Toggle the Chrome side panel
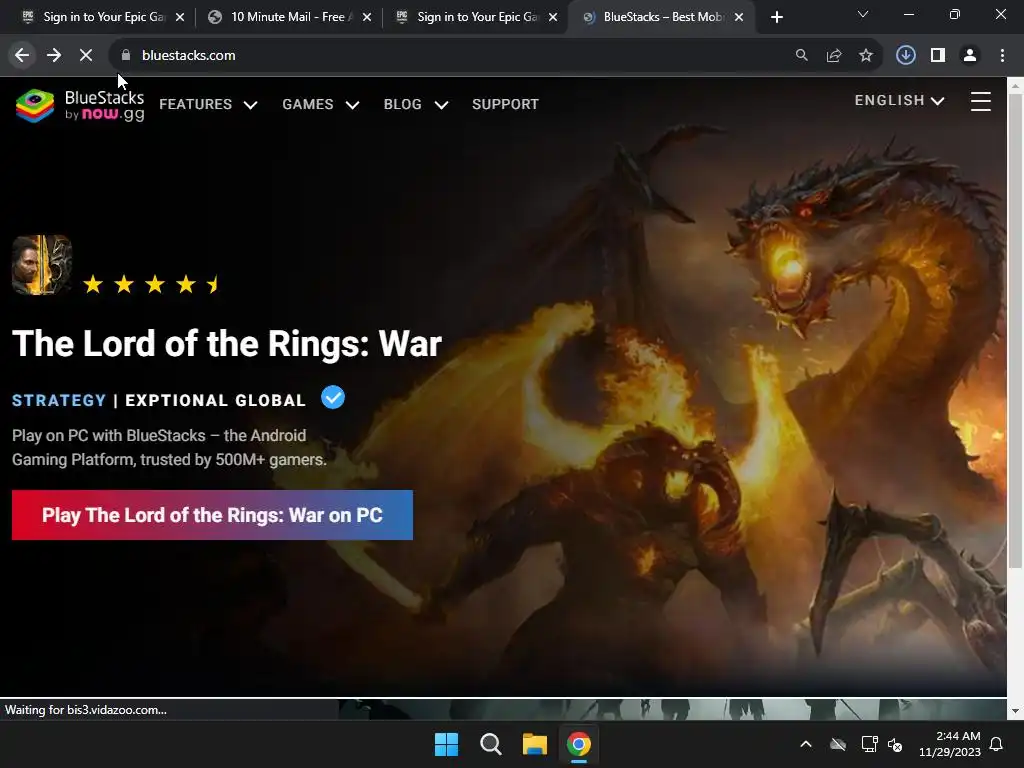Screen dimensions: 1024x768 pyautogui.click(x=938, y=56)
